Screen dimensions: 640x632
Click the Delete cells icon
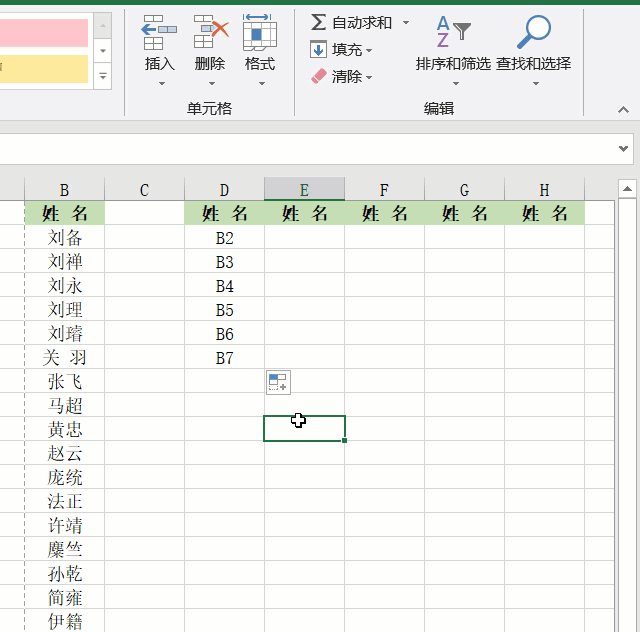point(211,32)
